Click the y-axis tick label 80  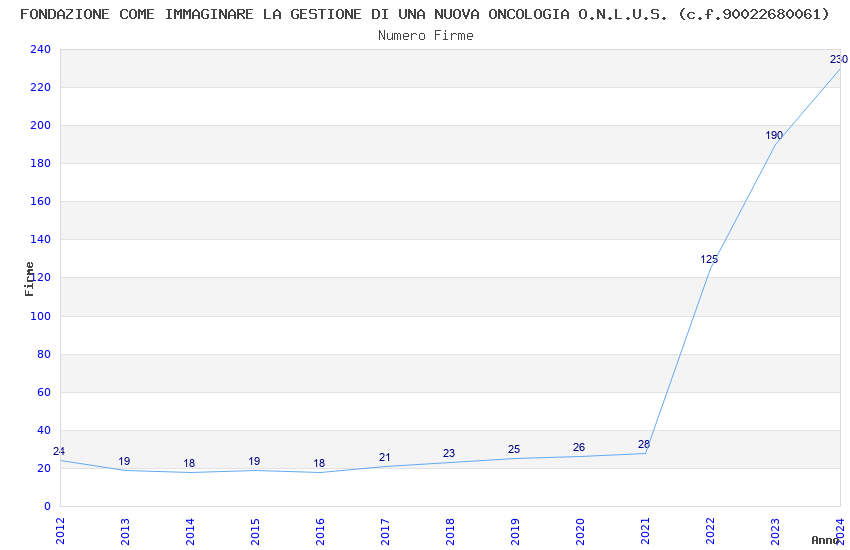point(44,354)
